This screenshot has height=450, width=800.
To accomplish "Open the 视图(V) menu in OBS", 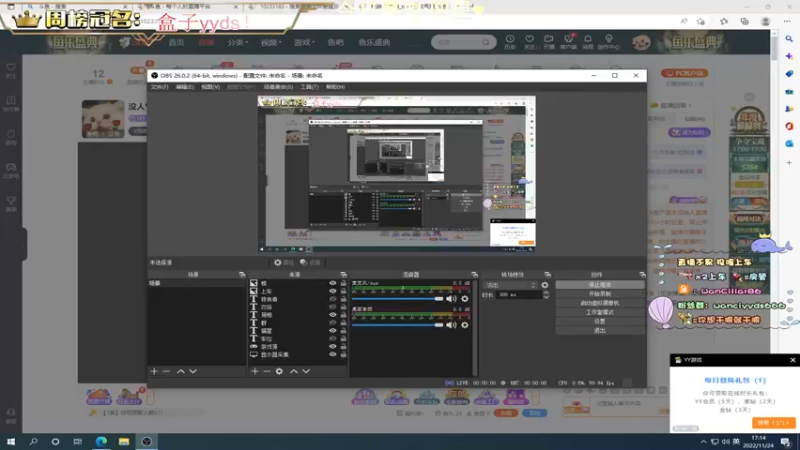I will point(210,87).
